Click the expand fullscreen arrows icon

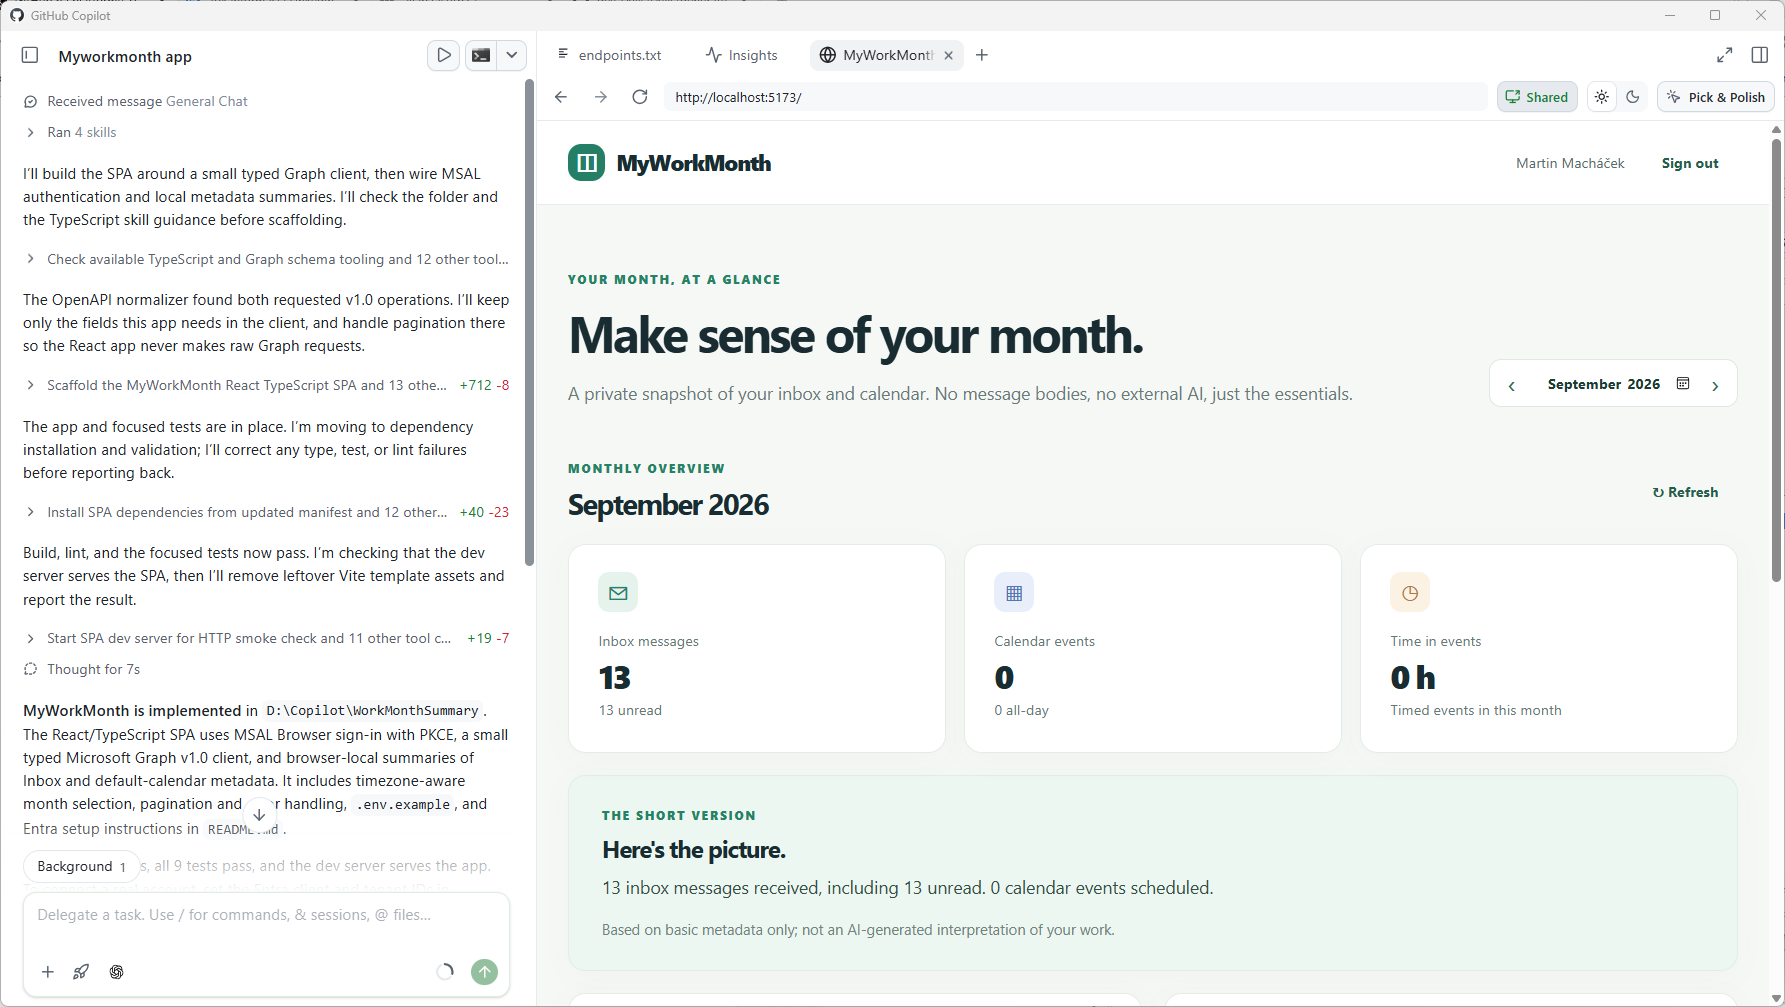1724,55
